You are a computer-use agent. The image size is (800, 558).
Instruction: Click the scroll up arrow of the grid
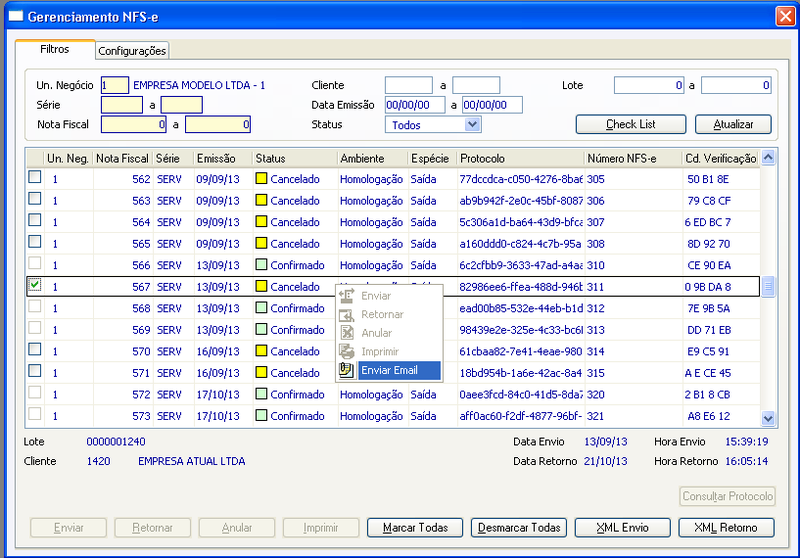[x=768, y=158]
